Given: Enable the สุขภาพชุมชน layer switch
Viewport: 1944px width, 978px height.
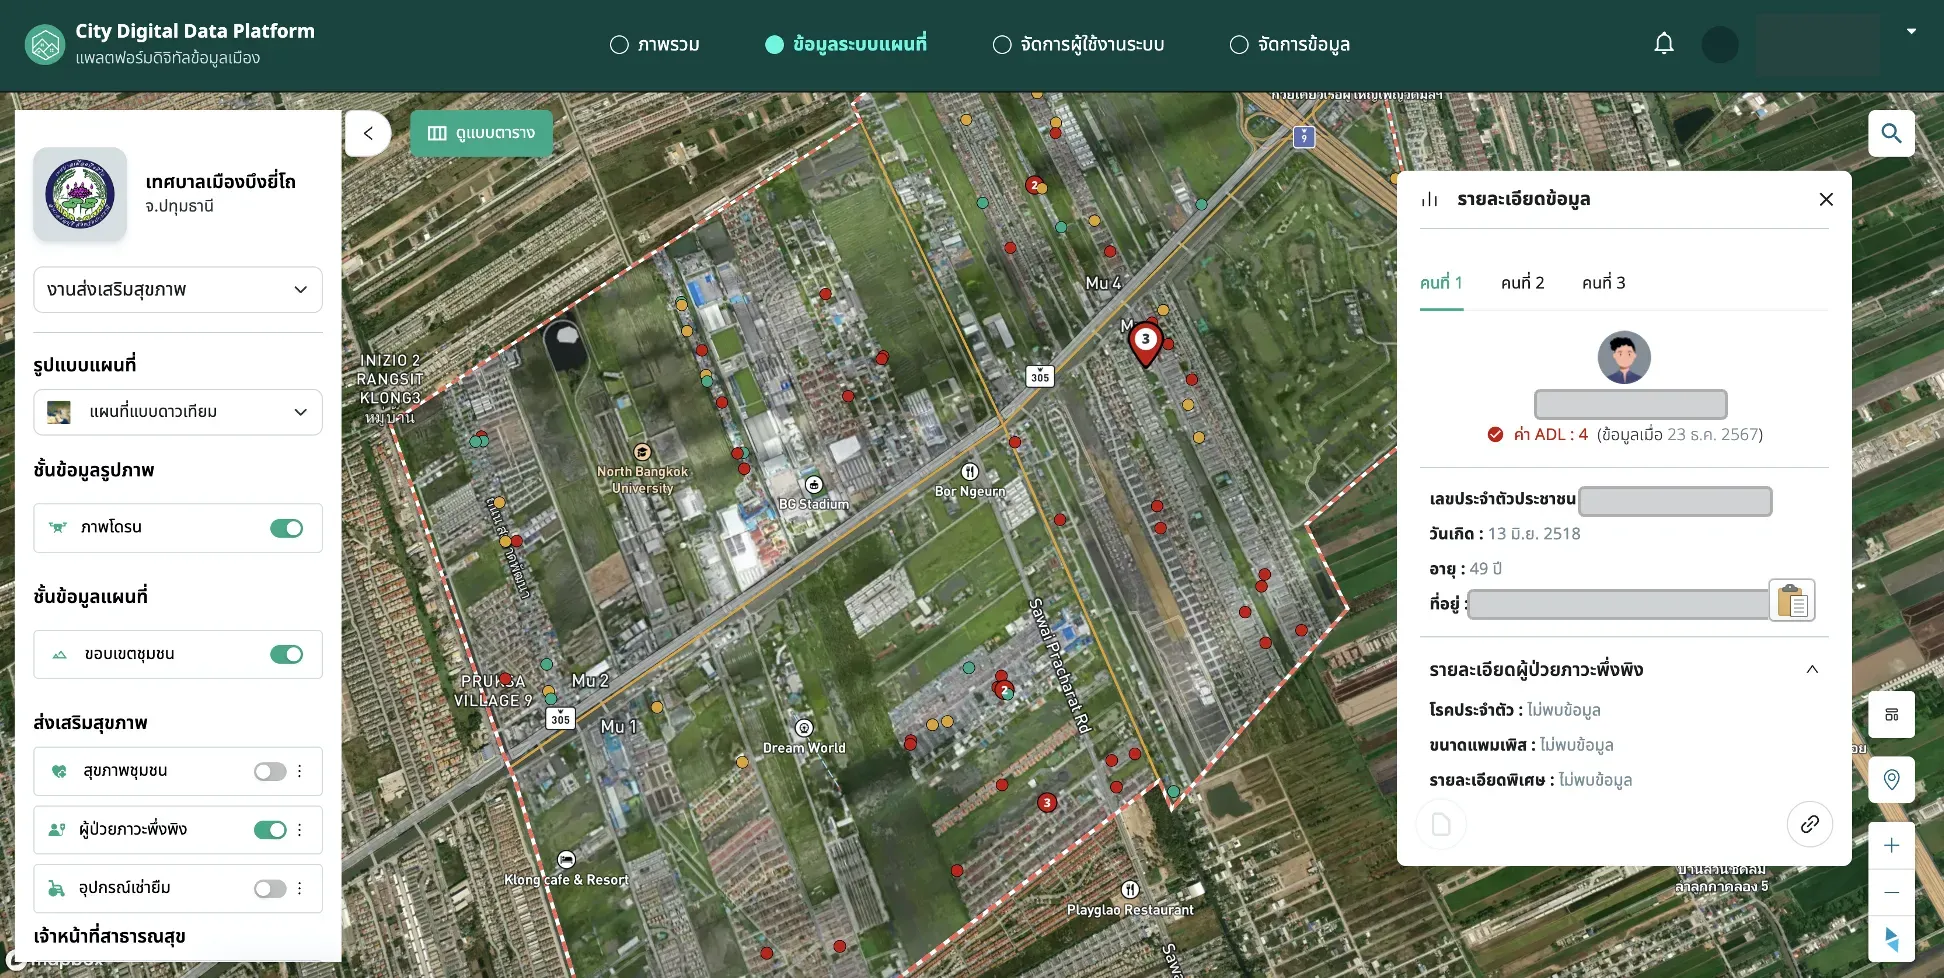Looking at the screenshot, I should [x=270, y=771].
